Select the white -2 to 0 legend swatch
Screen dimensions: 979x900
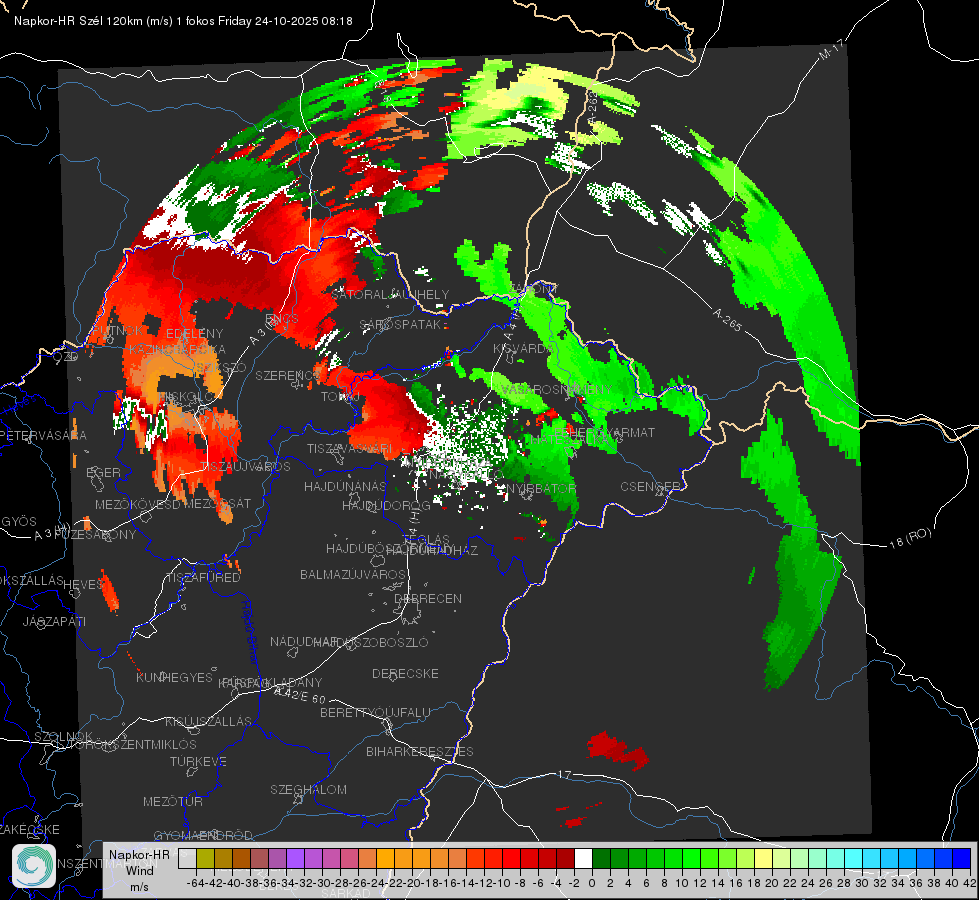click(583, 859)
